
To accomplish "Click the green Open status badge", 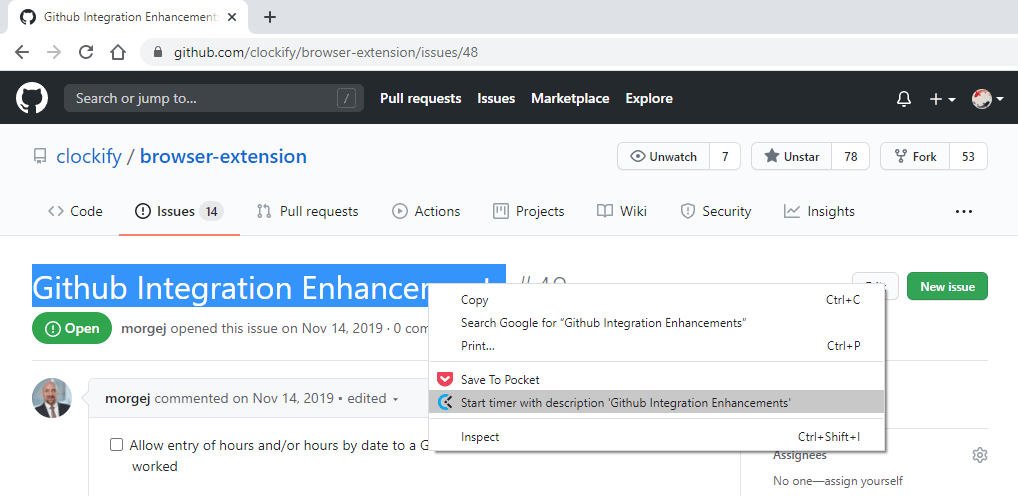I will (72, 329).
